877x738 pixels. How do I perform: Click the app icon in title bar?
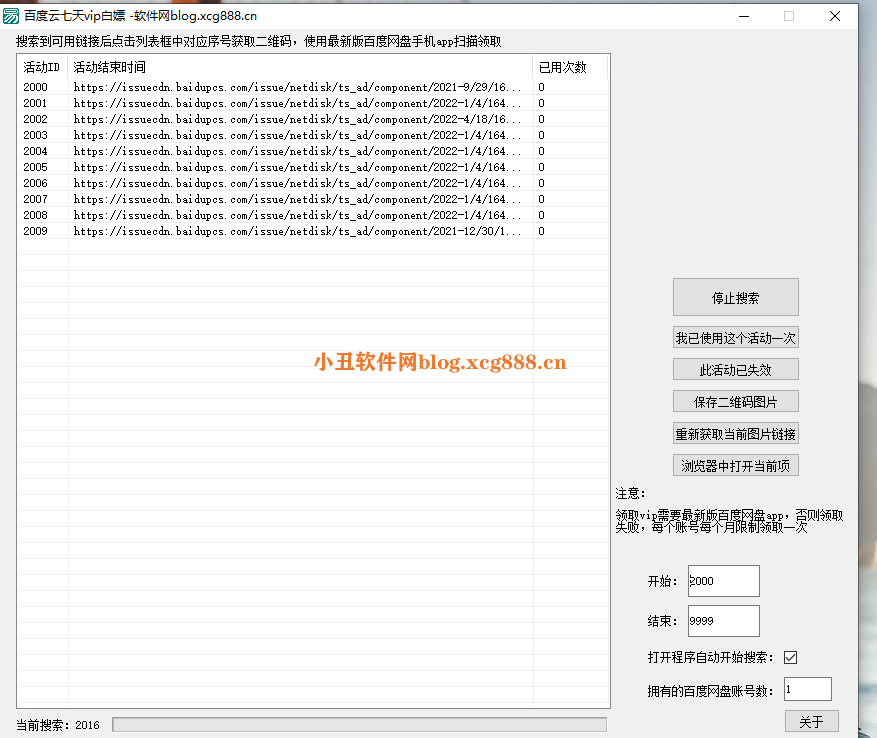[11, 16]
